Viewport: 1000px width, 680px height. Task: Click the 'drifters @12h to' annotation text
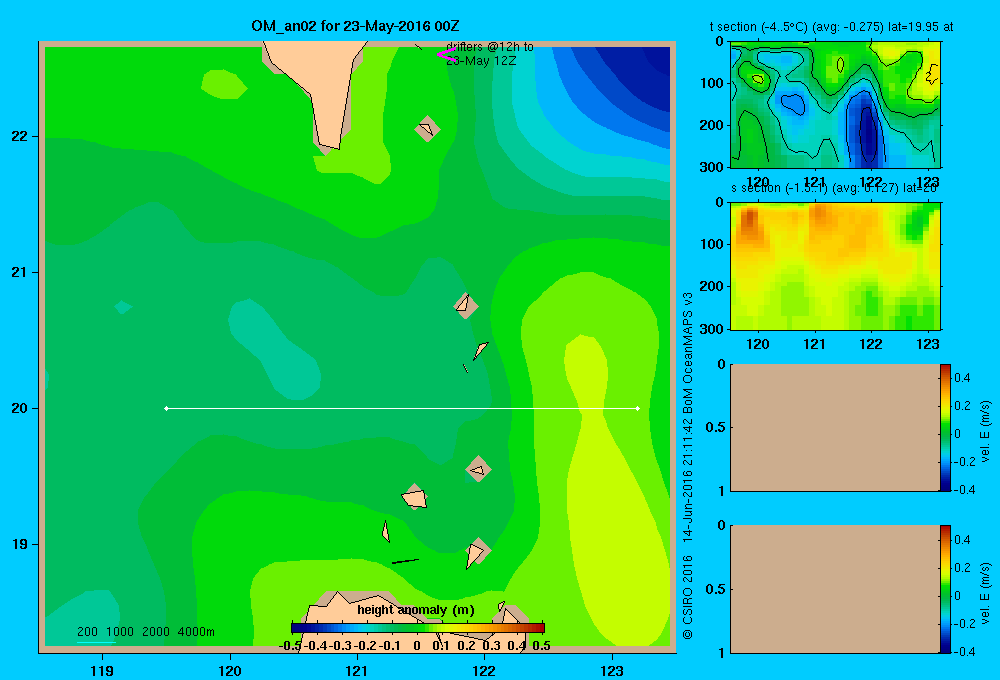(489, 47)
